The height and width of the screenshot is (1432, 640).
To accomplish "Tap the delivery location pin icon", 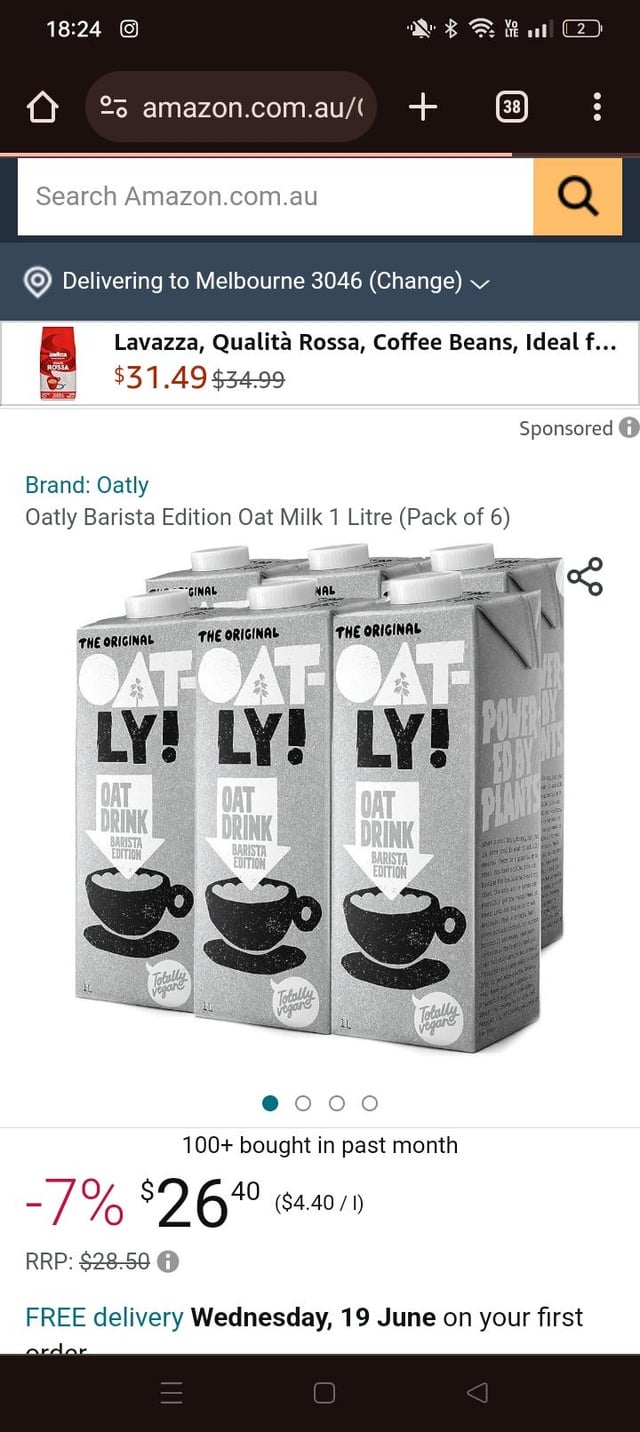I will [x=37, y=281].
